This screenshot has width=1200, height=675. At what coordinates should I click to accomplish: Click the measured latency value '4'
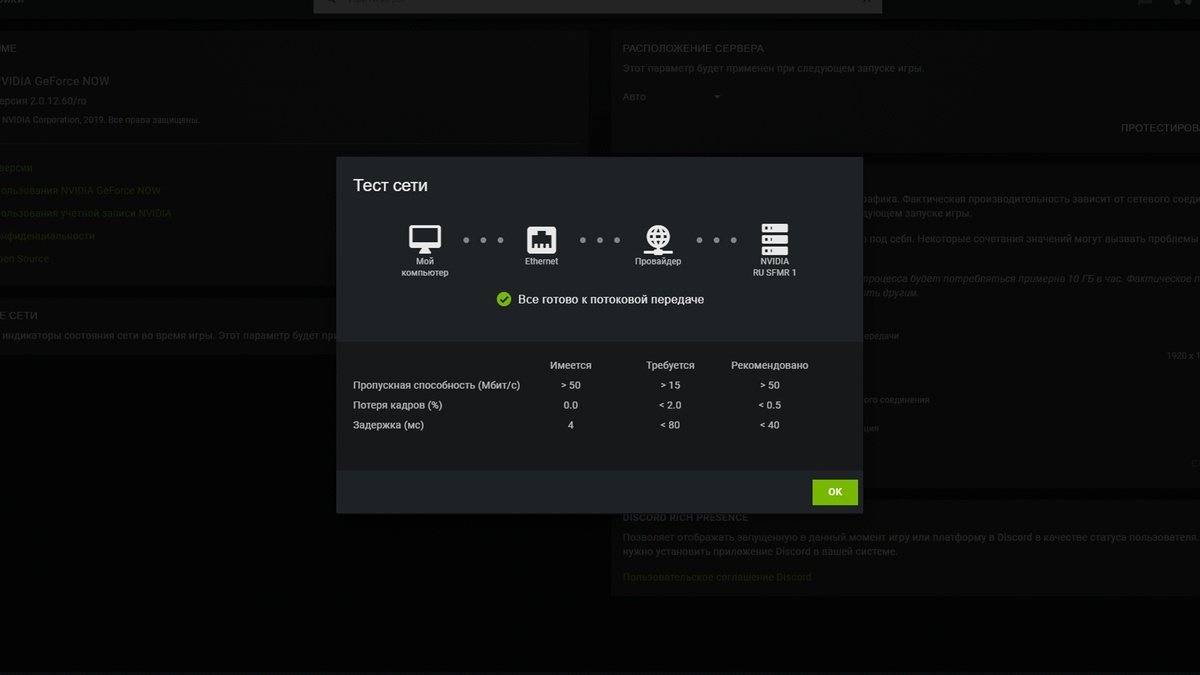pyautogui.click(x=571, y=425)
